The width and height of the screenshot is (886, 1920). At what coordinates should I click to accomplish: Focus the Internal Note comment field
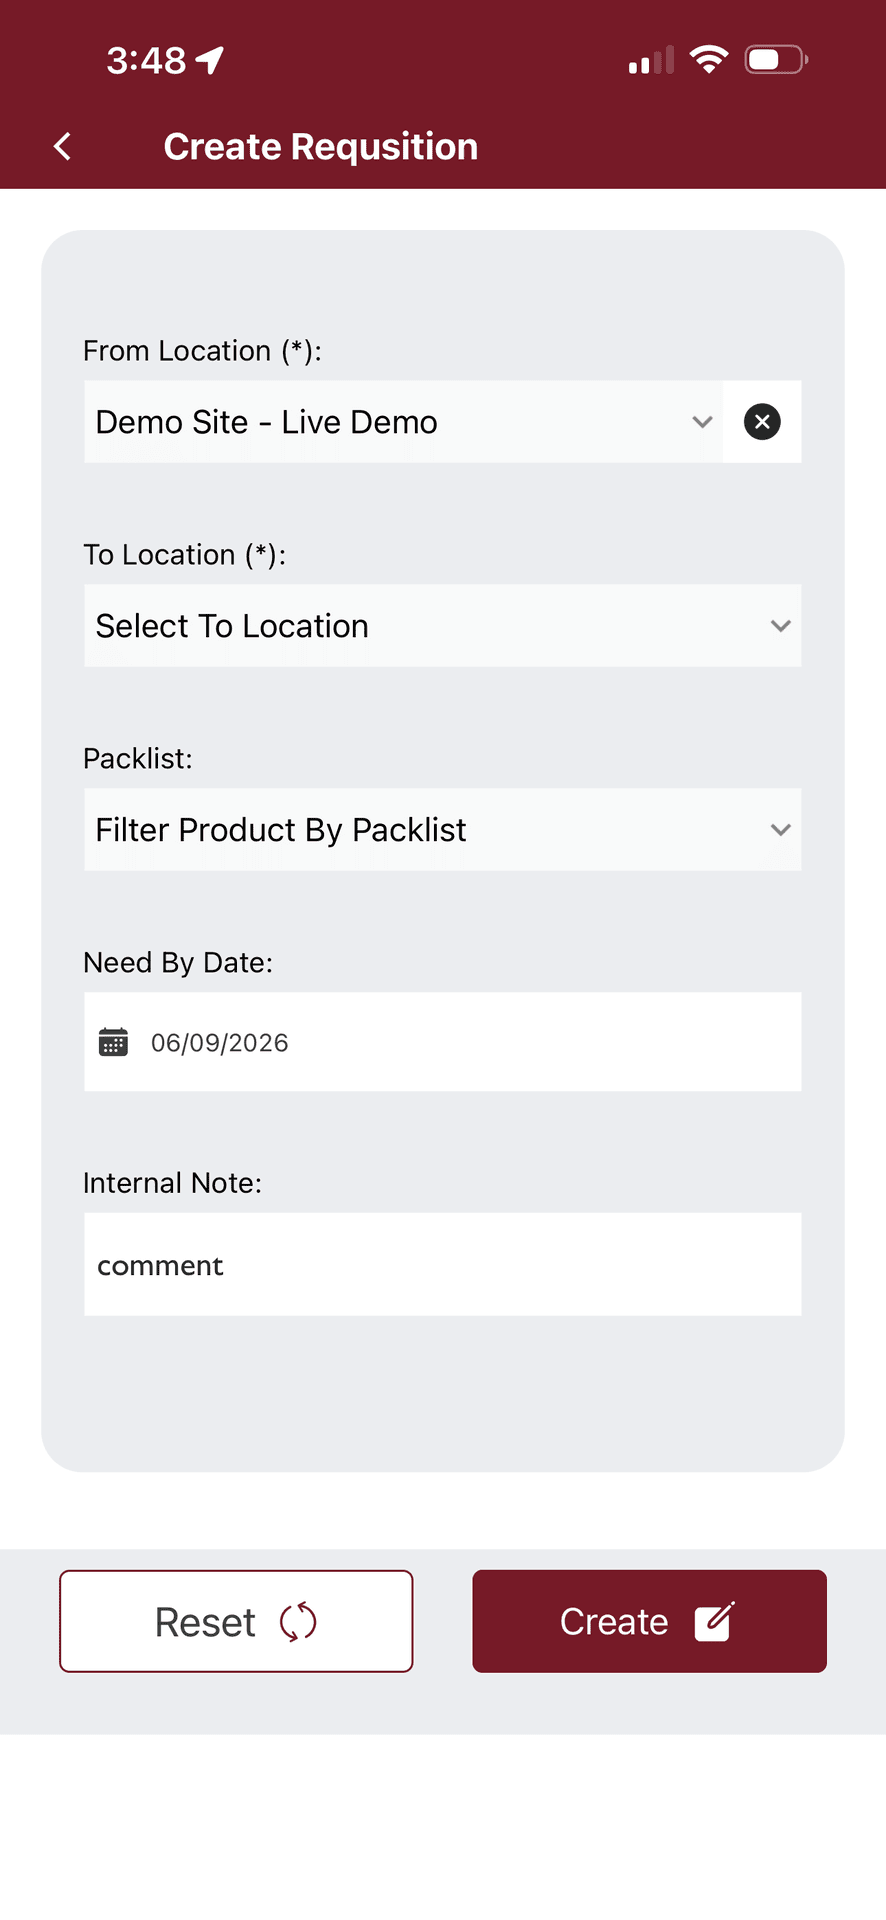[443, 1265]
